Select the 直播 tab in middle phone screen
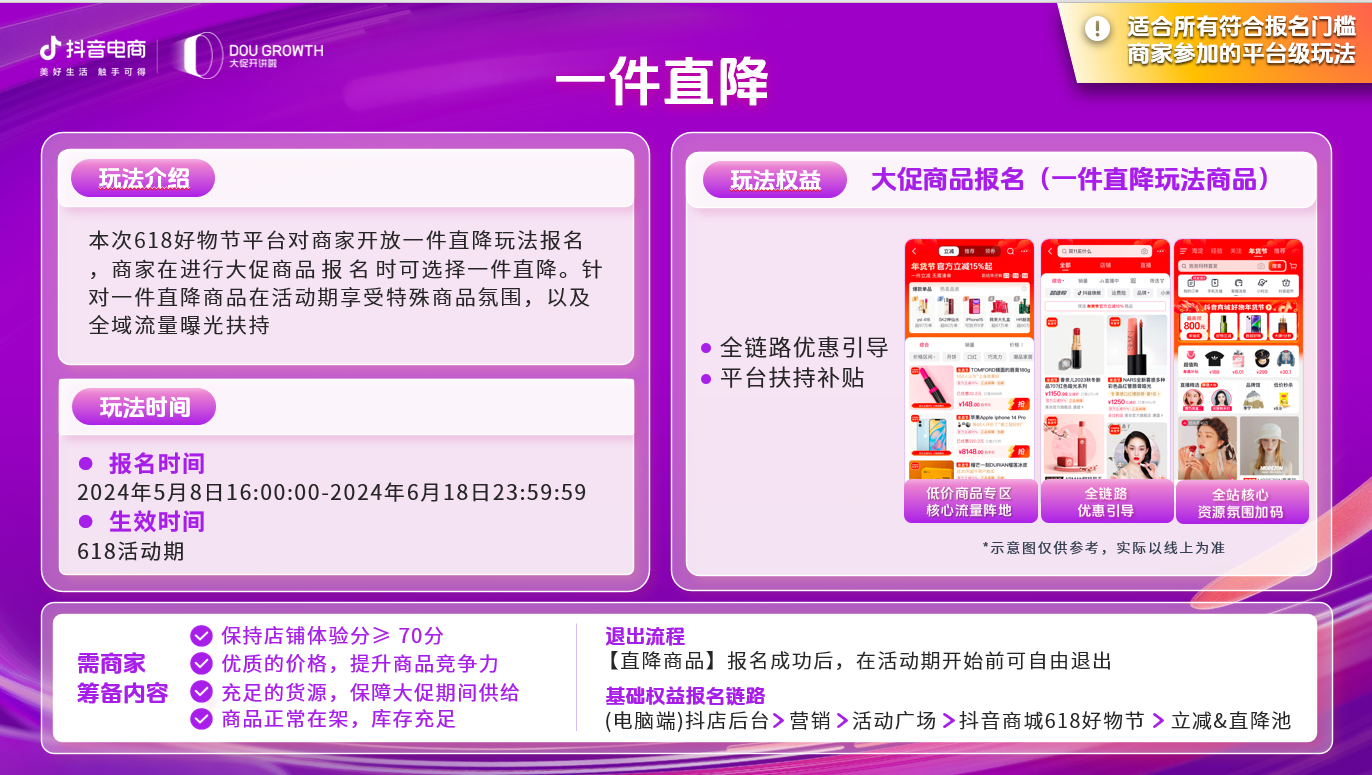Image resolution: width=1372 pixels, height=775 pixels. (1146, 265)
